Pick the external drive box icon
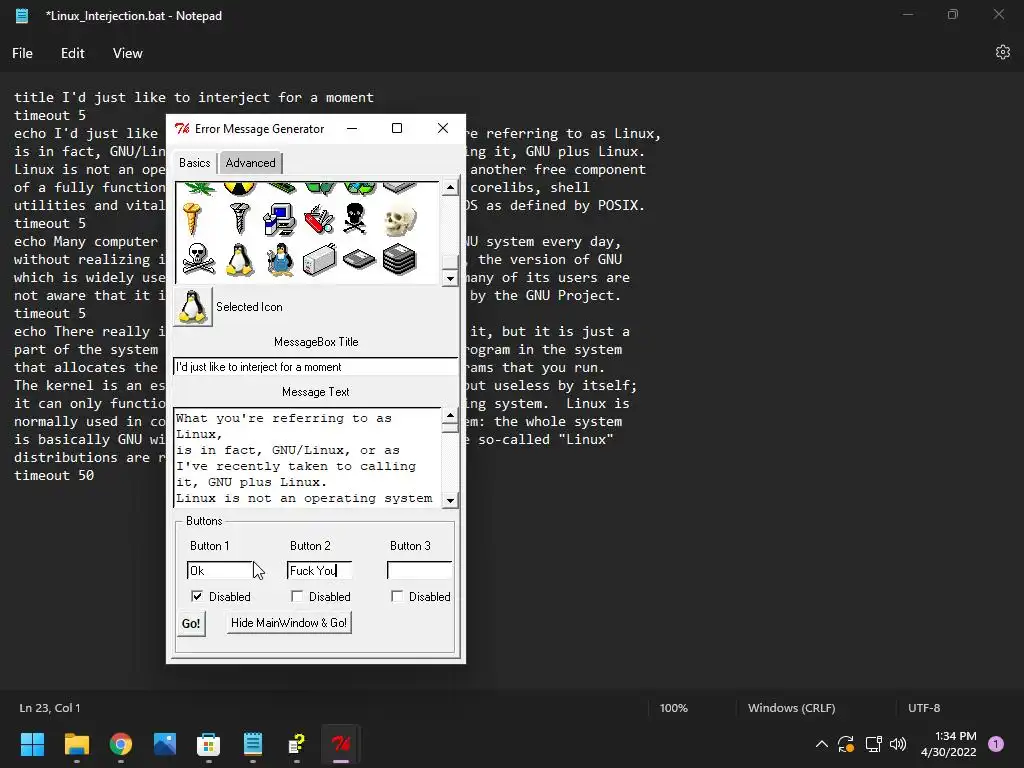Viewport: 1024px width, 768px height. tap(319, 259)
